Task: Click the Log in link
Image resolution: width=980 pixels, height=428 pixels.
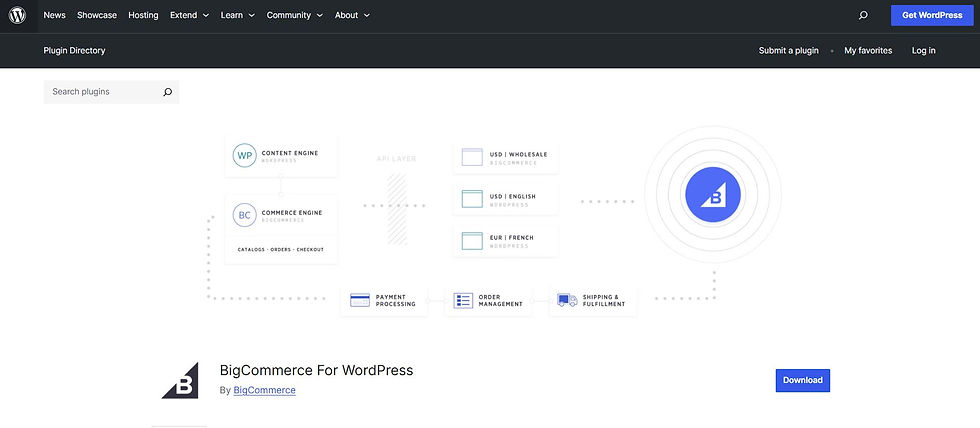Action: [924, 51]
